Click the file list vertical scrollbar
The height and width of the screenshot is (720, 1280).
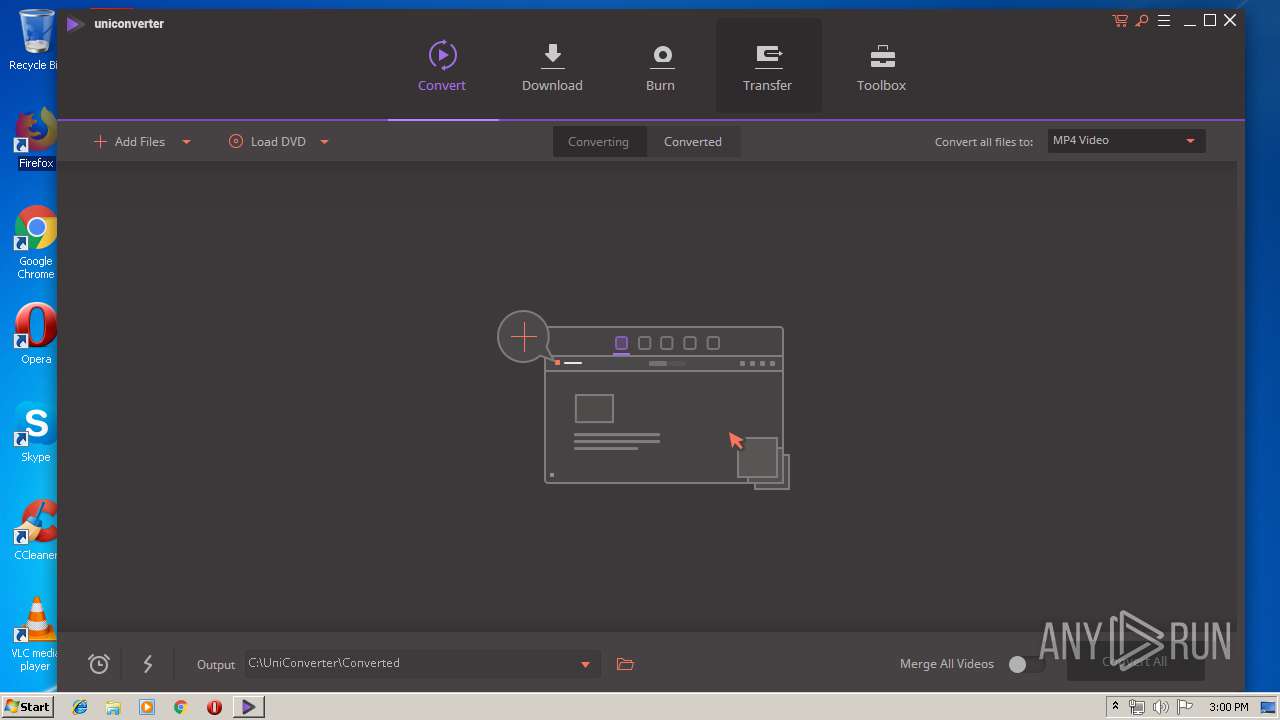[1240, 395]
